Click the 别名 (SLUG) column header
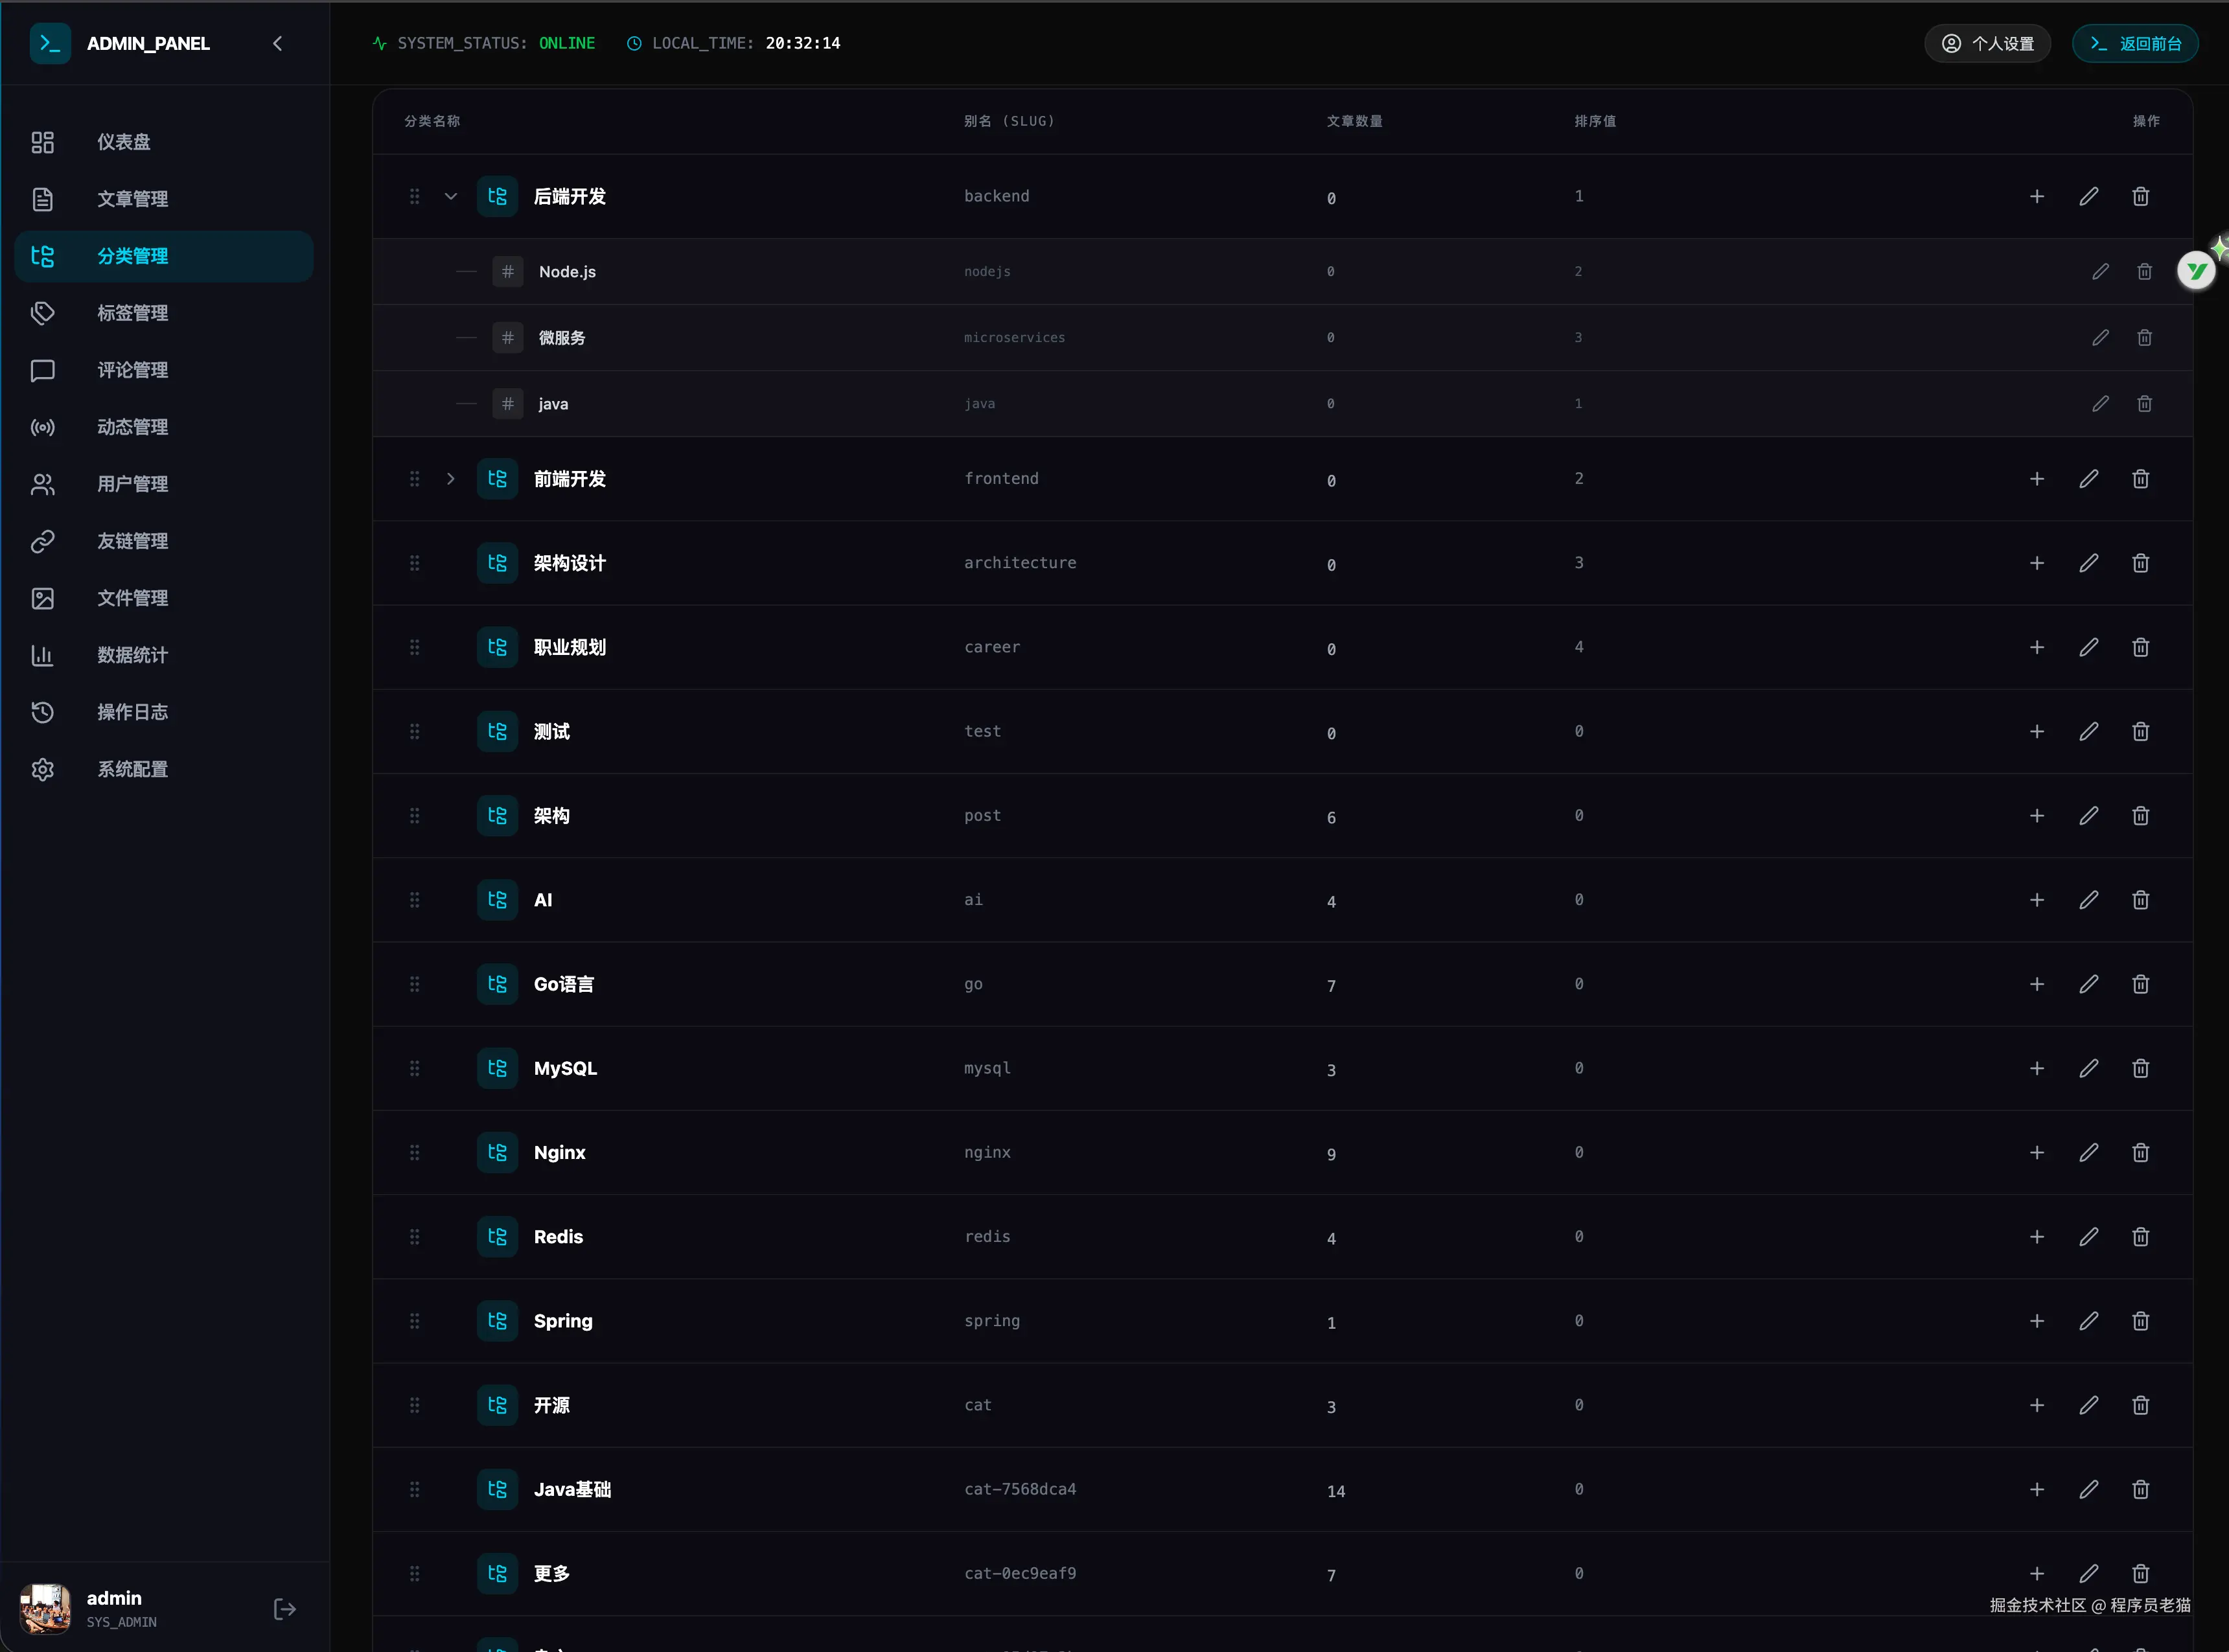 pyautogui.click(x=1009, y=121)
